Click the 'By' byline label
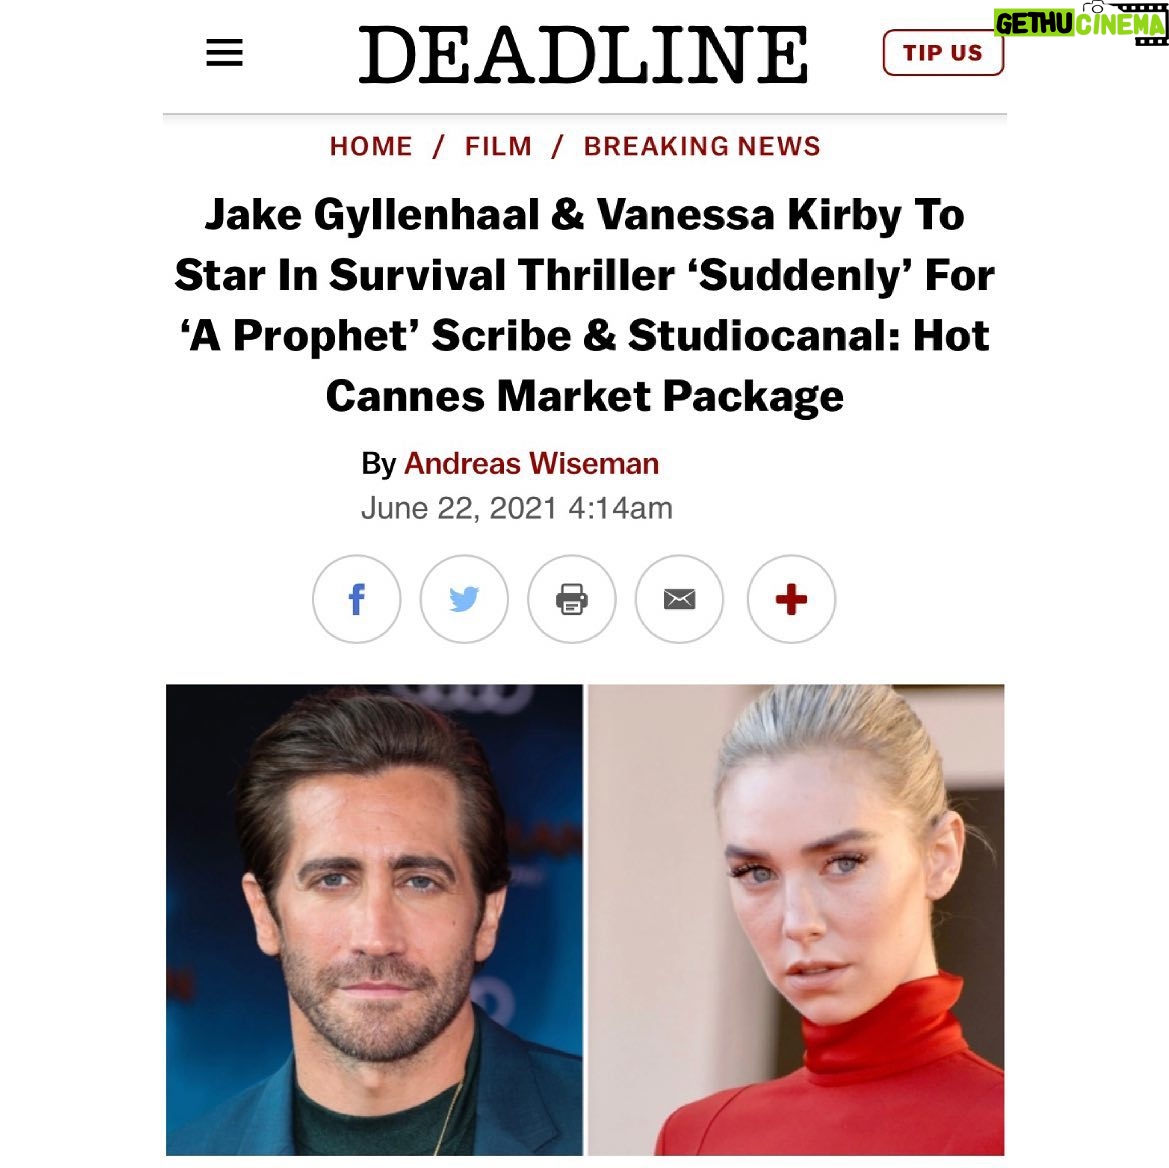This screenshot has height=1168, width=1169. click(379, 464)
